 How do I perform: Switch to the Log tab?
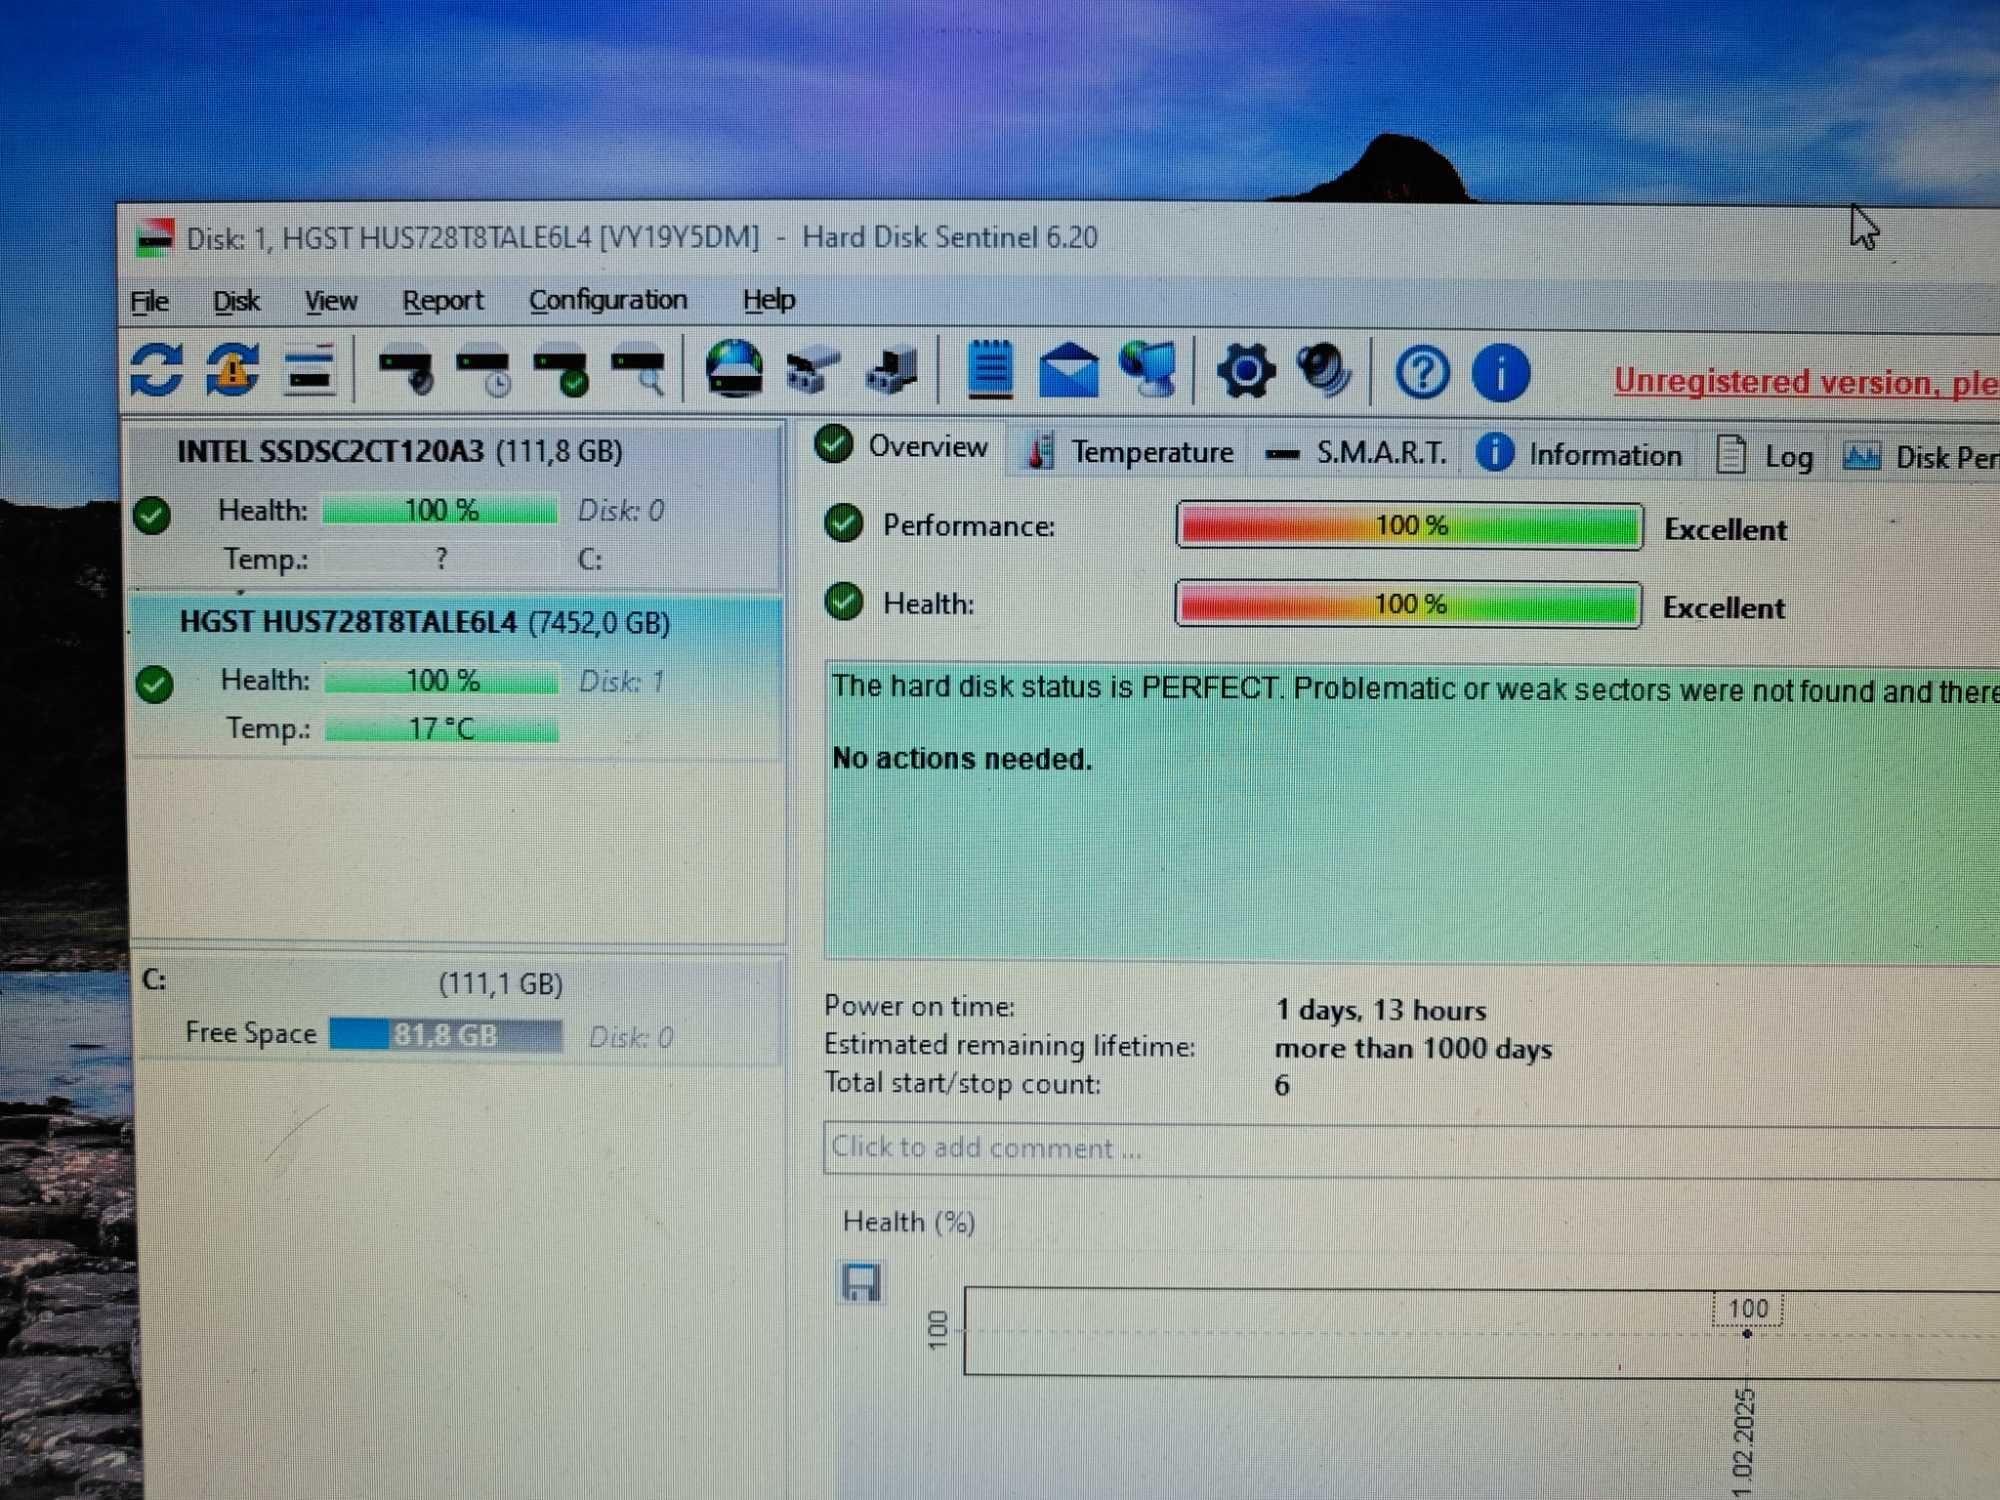pos(1765,457)
